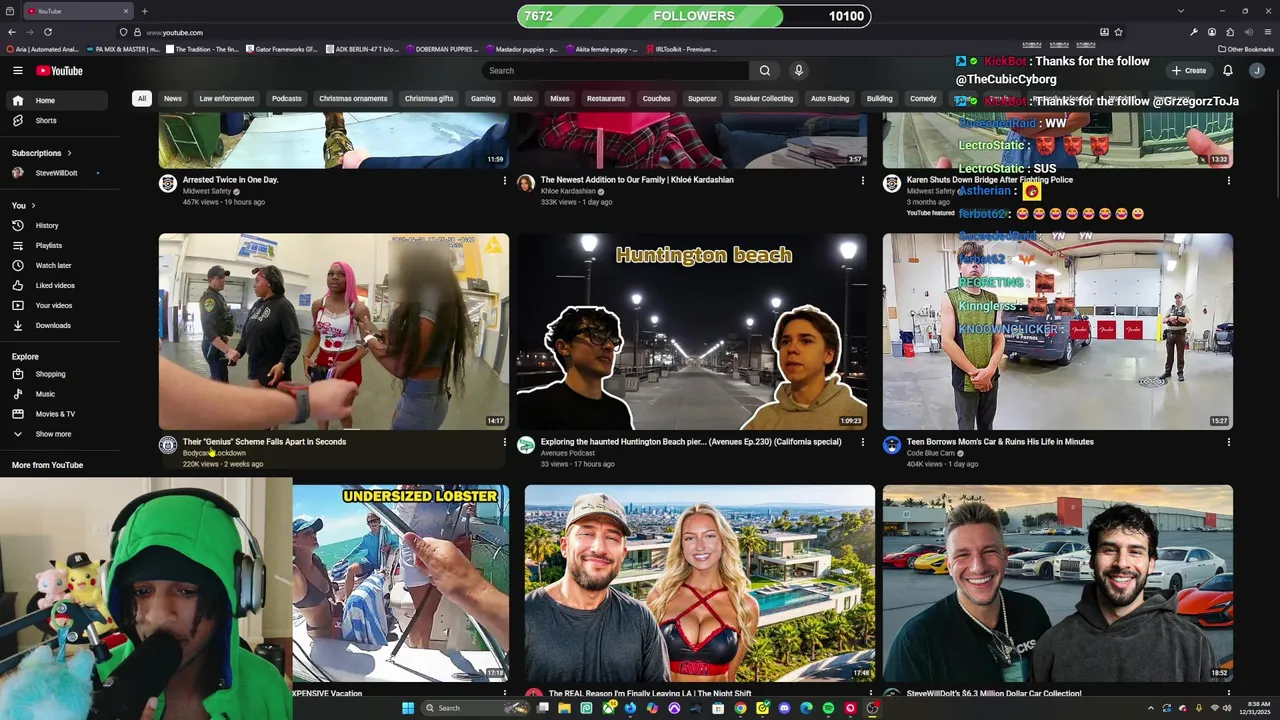Open Avenues Podcast channel link
1280x720 pixels.
tap(567, 453)
